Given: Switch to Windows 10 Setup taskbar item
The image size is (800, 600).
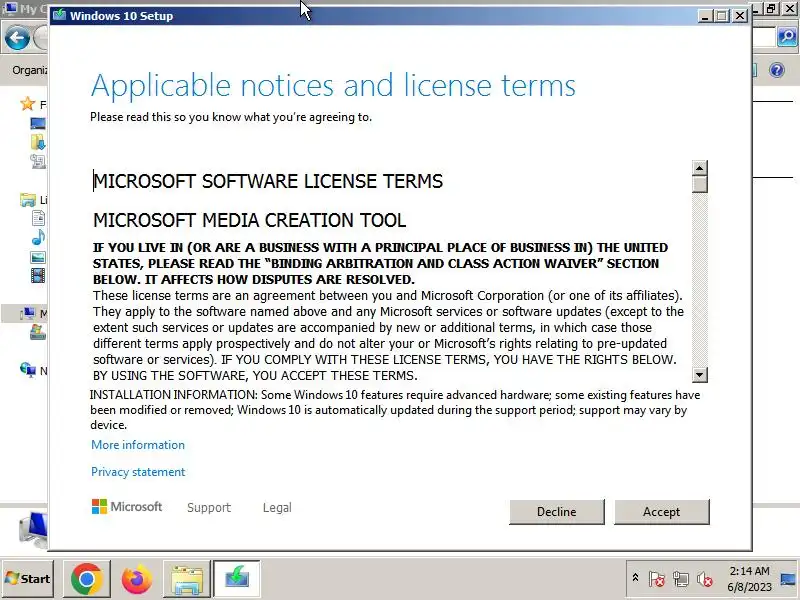Looking at the screenshot, I should (237, 579).
